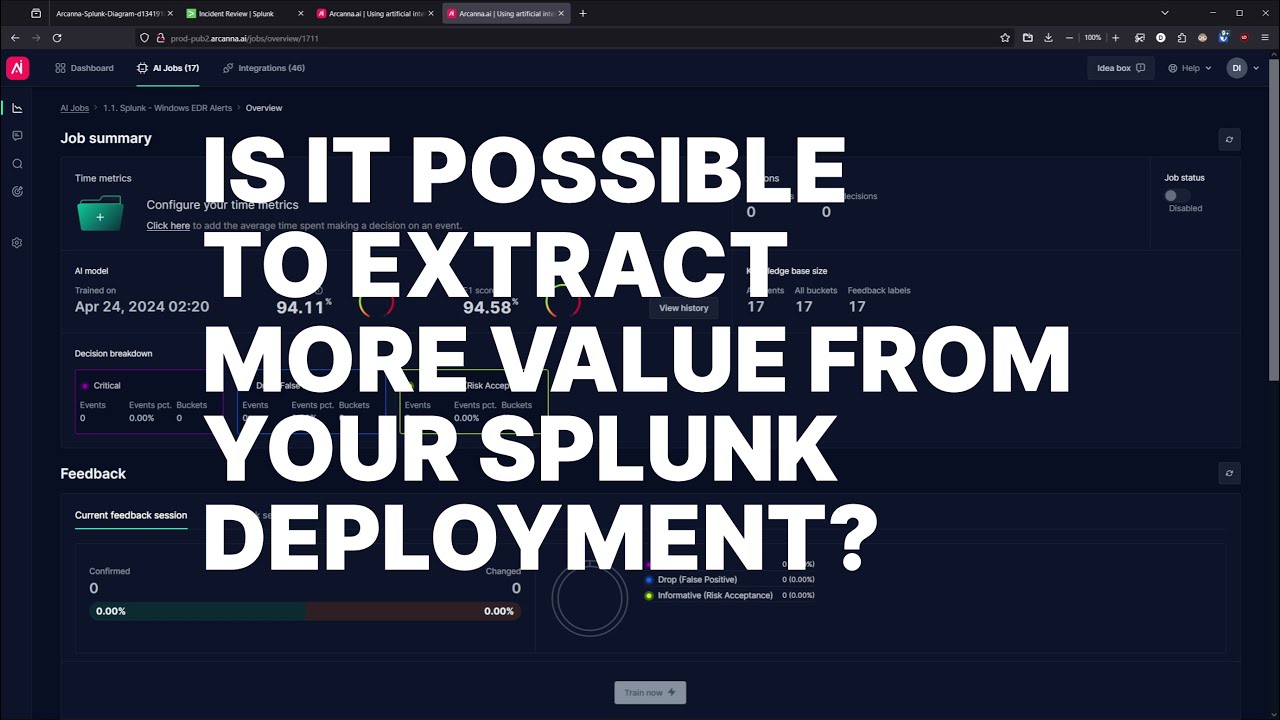The image size is (1280, 720).
Task: Select Current feedback session tab
Action: click(131, 515)
